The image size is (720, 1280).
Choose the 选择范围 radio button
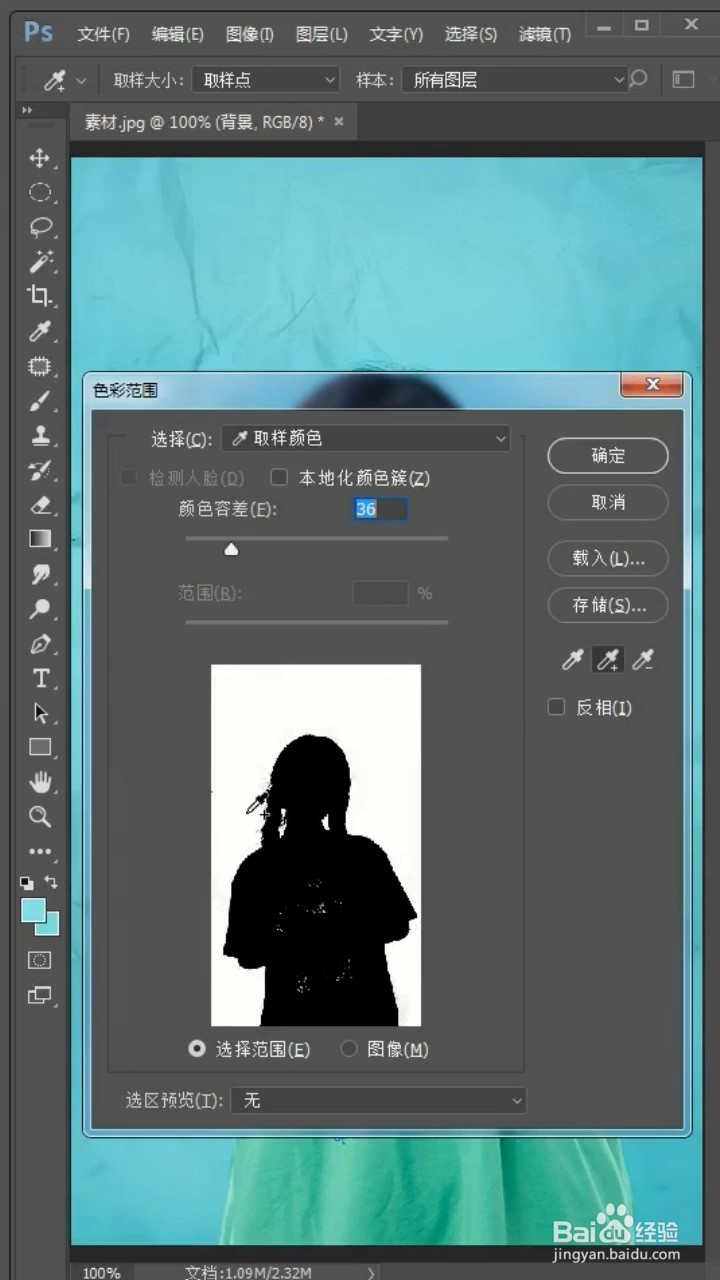coord(197,1049)
